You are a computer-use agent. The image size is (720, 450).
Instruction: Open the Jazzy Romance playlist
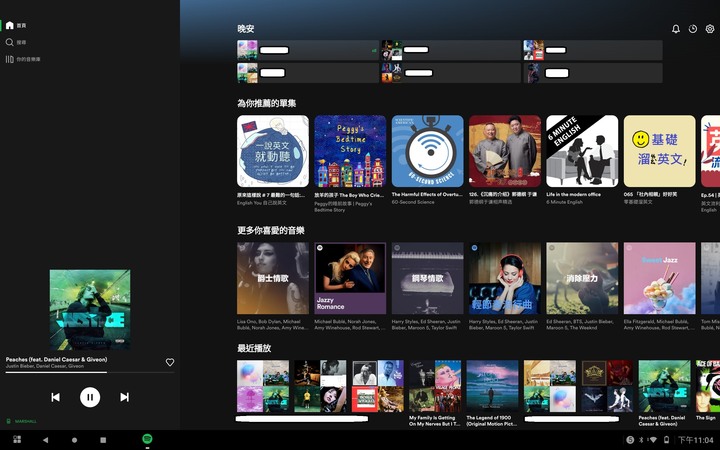[350, 278]
